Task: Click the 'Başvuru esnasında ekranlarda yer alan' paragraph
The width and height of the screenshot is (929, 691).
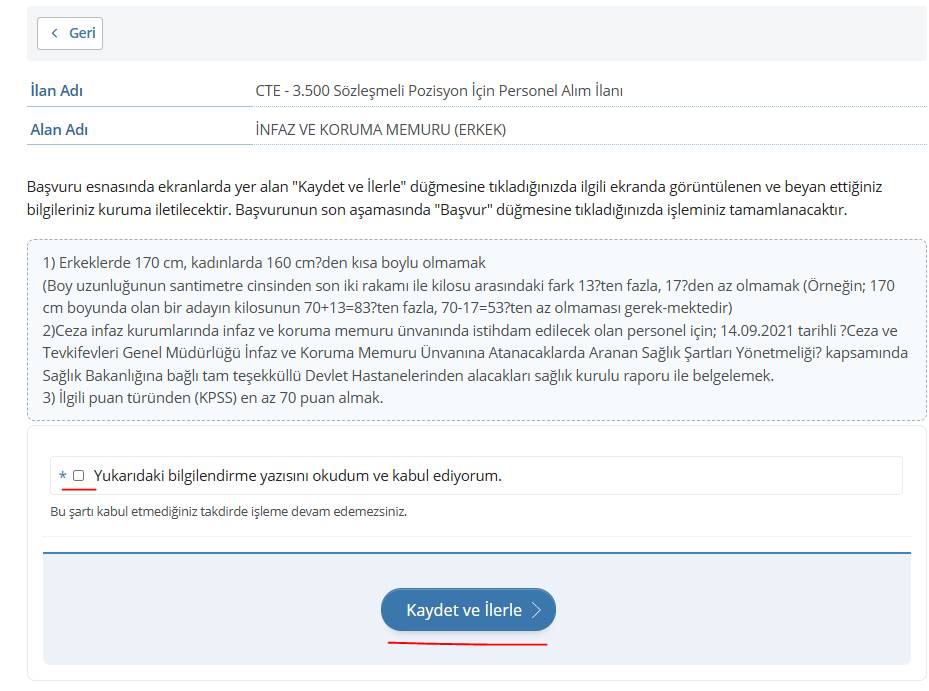Action: (454, 198)
